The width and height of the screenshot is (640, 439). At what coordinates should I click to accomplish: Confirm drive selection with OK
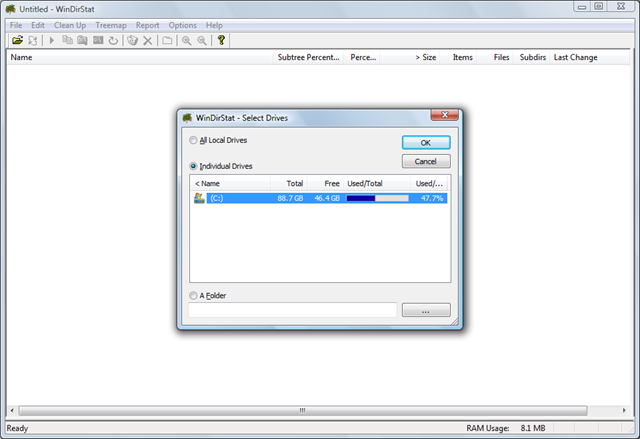(426, 143)
